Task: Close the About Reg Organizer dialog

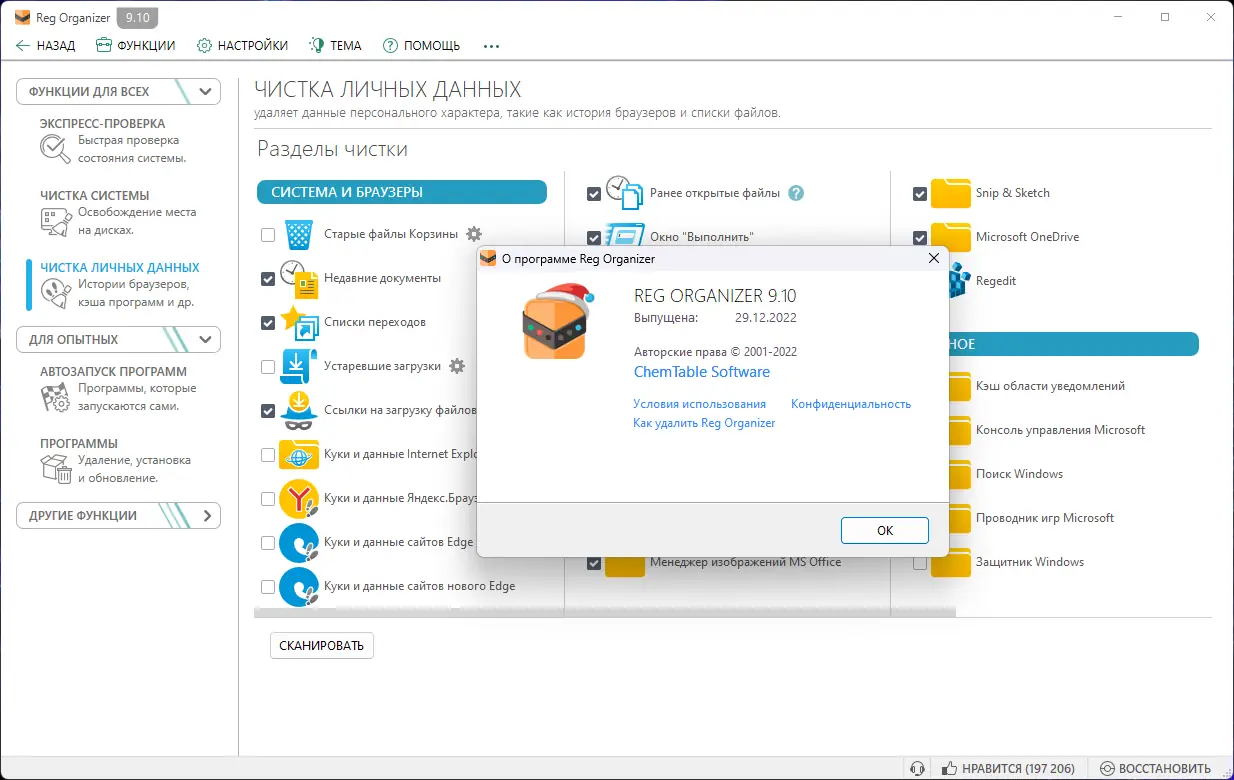Action: (x=934, y=258)
